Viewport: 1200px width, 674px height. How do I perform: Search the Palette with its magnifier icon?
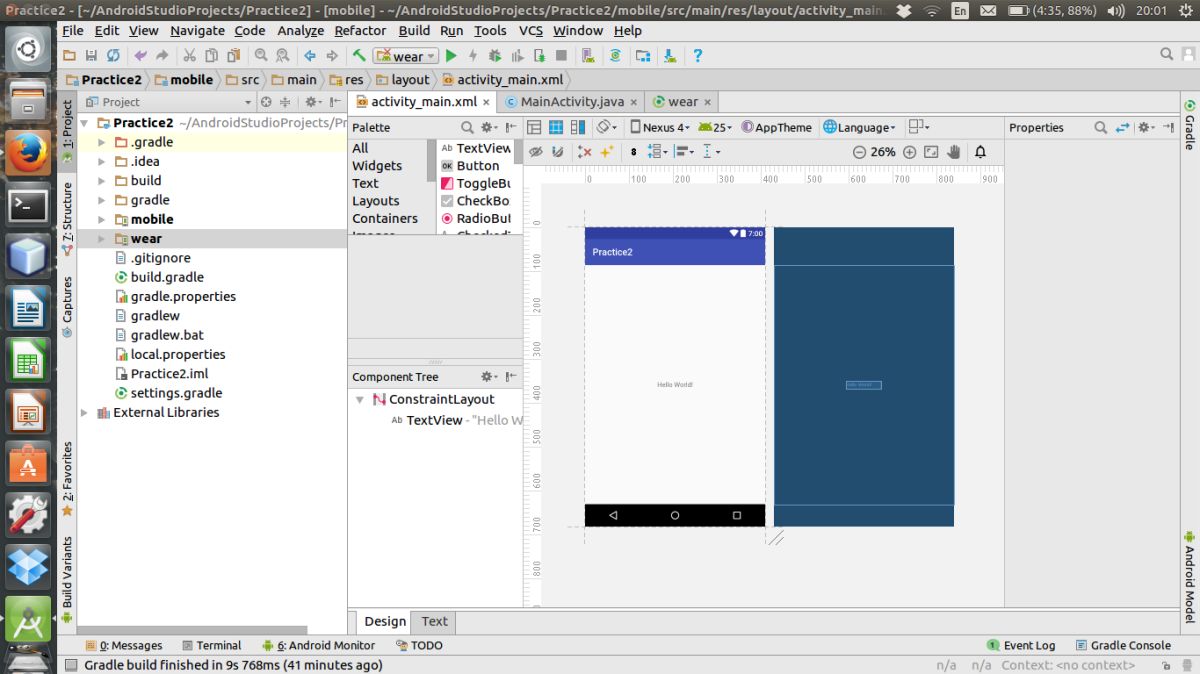tap(466, 127)
